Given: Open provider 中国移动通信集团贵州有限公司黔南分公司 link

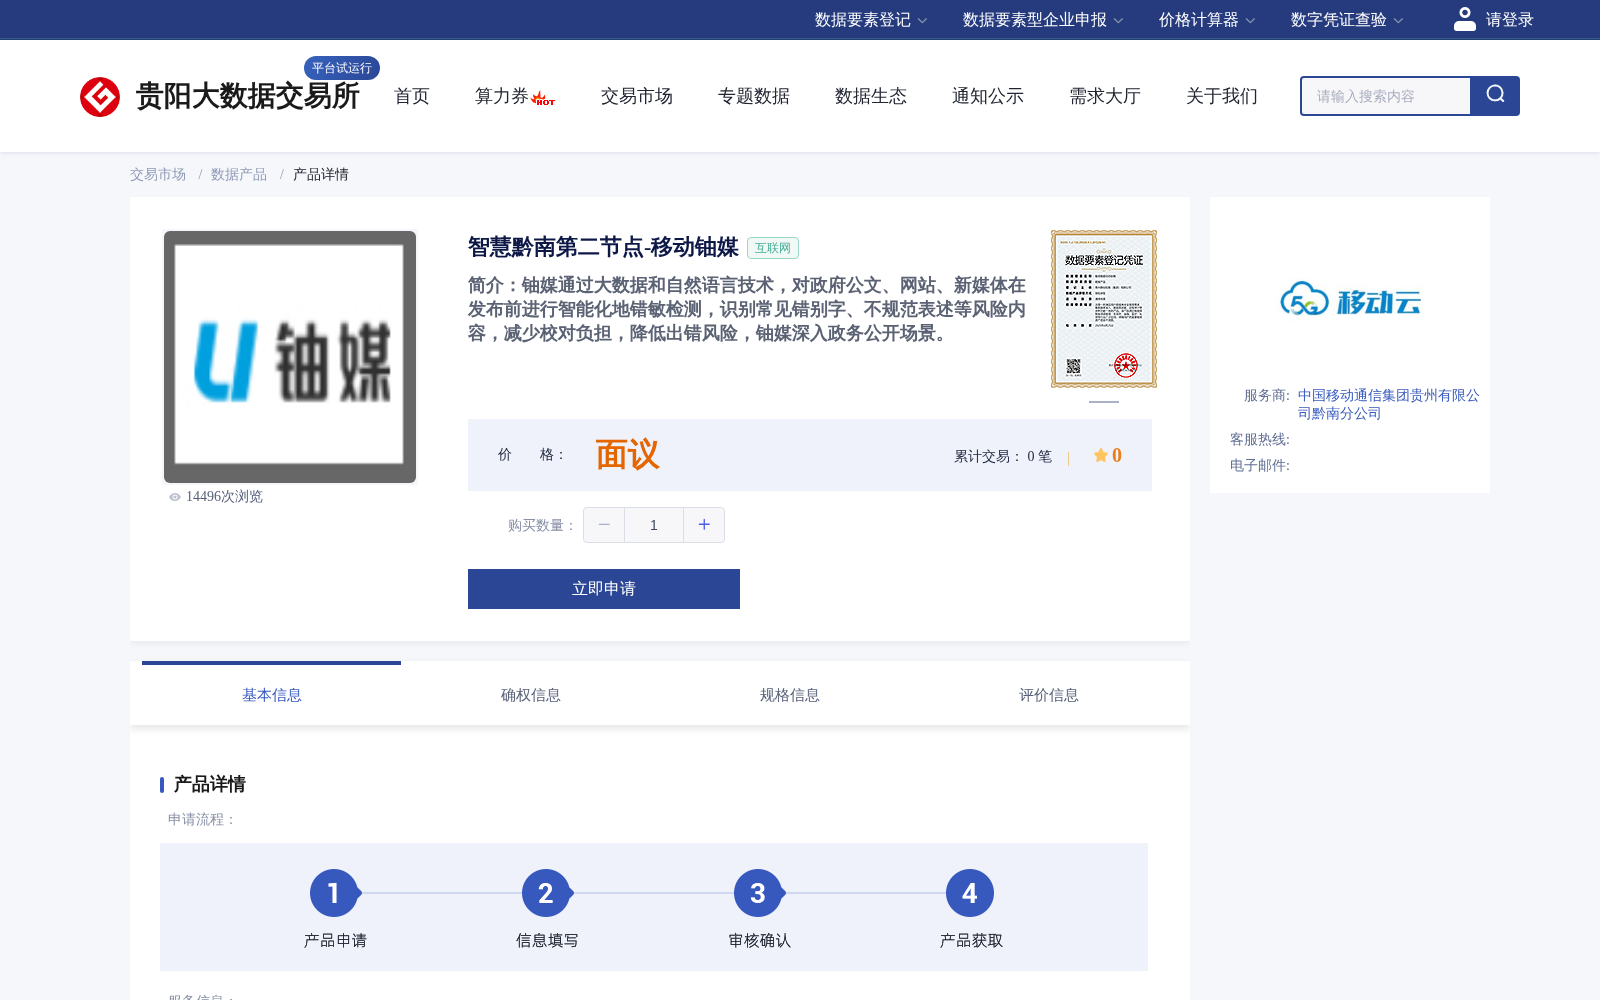Looking at the screenshot, I should tap(1388, 404).
